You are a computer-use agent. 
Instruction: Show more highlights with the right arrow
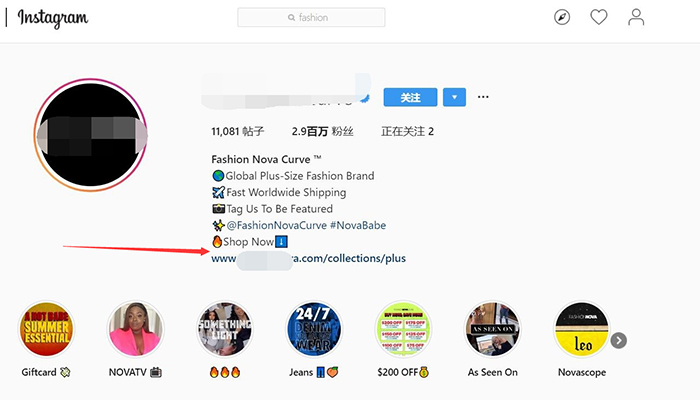(619, 341)
